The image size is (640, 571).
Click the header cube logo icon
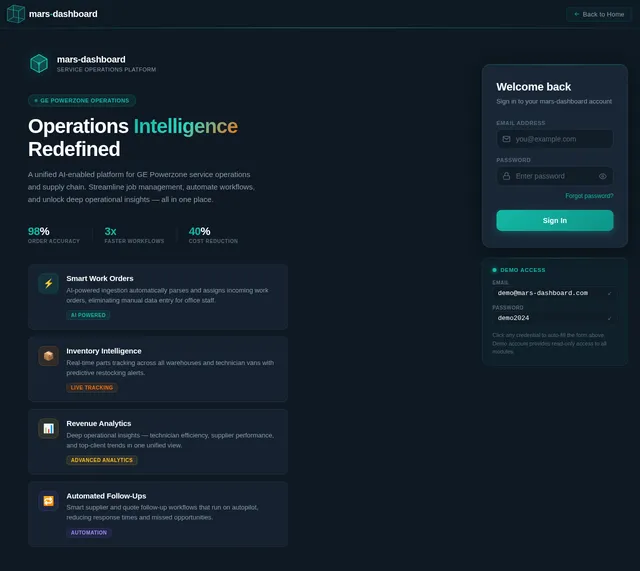pos(16,14)
